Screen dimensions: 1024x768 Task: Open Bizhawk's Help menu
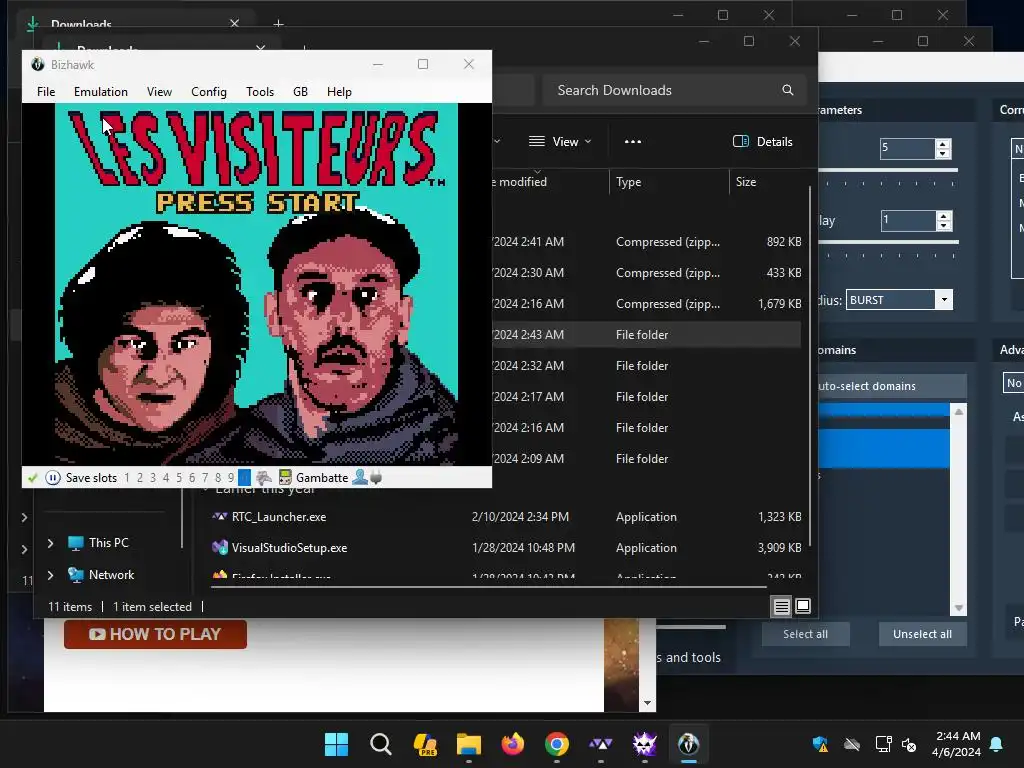click(x=339, y=91)
